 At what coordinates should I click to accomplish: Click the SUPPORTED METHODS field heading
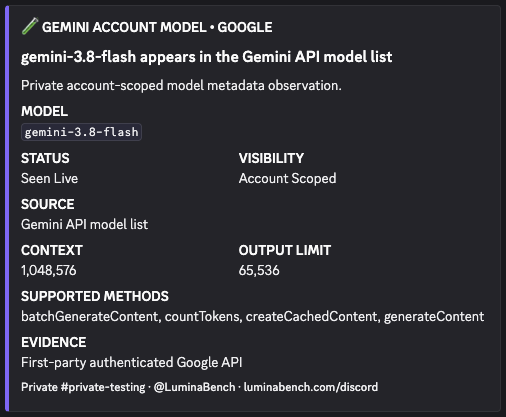pyautogui.click(x=95, y=296)
